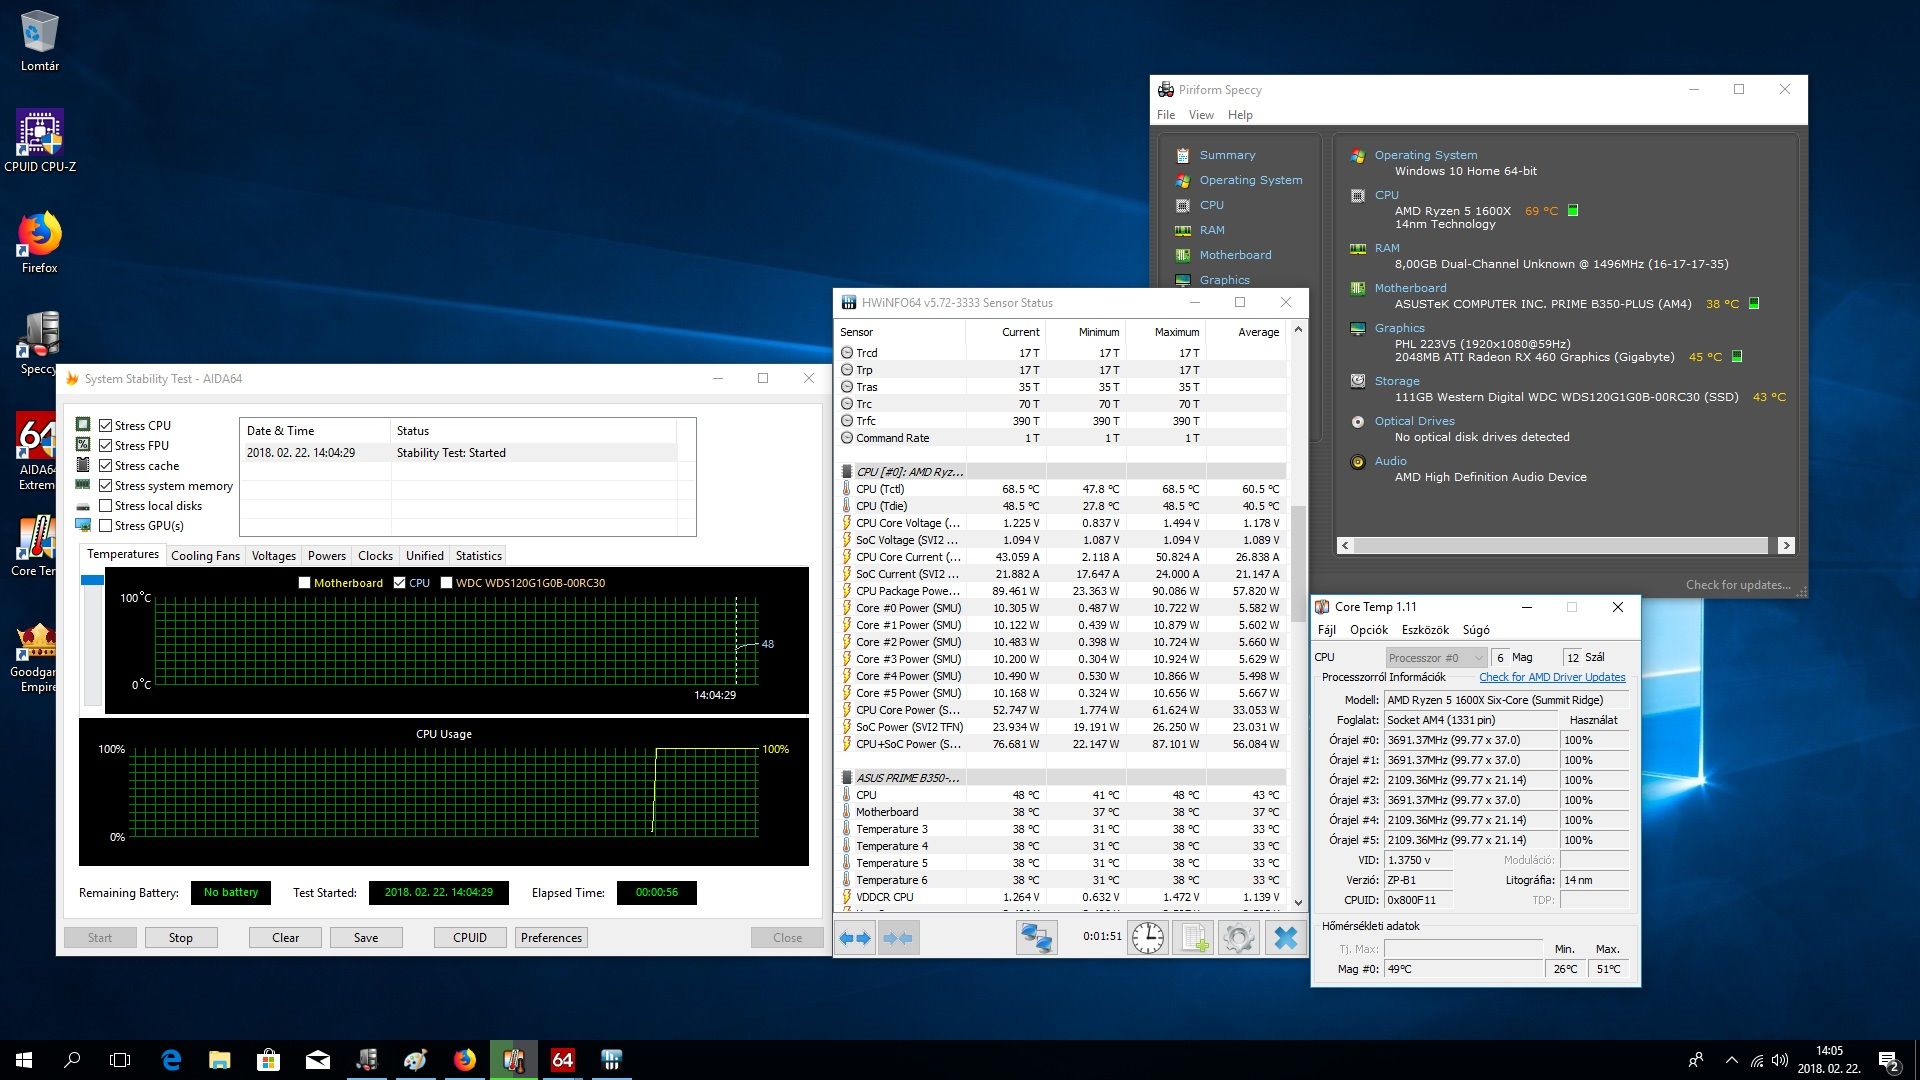Open Microsoft Edge from taskbar
The image size is (1920, 1080).
[x=171, y=1060]
